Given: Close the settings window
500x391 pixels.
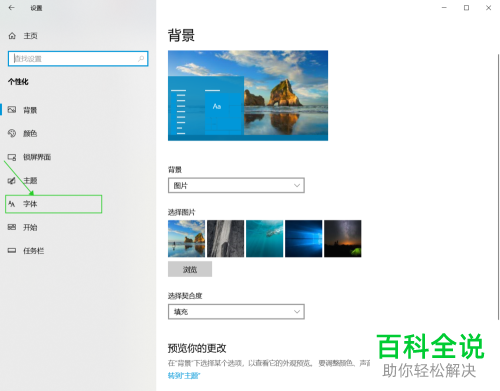Looking at the screenshot, I should (x=488, y=8).
